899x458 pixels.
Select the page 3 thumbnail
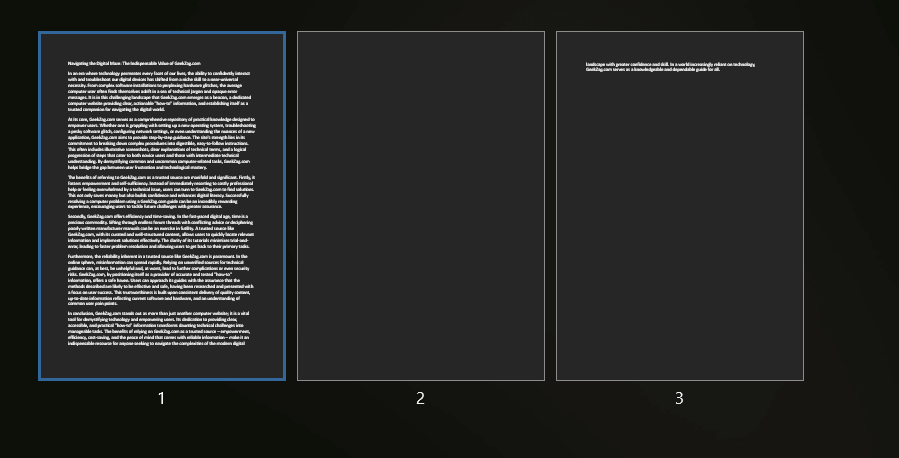click(x=680, y=206)
